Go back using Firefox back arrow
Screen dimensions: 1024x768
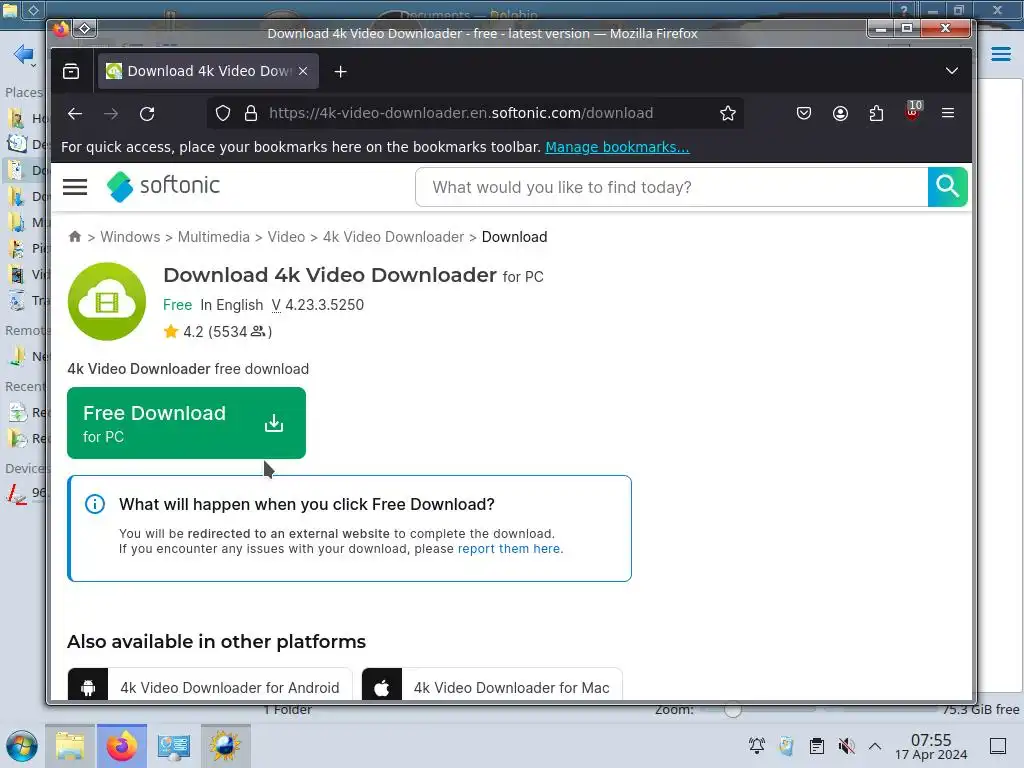(x=75, y=114)
